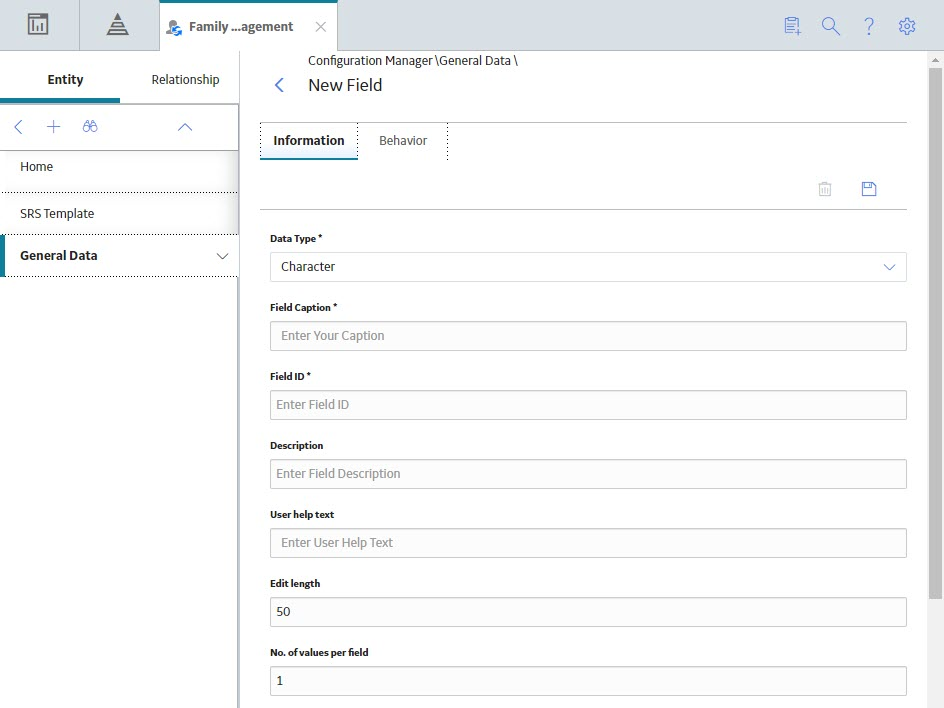Viewport: 944px width, 708px height.
Task: Select SRS Template in the entity list
Action: (119, 214)
